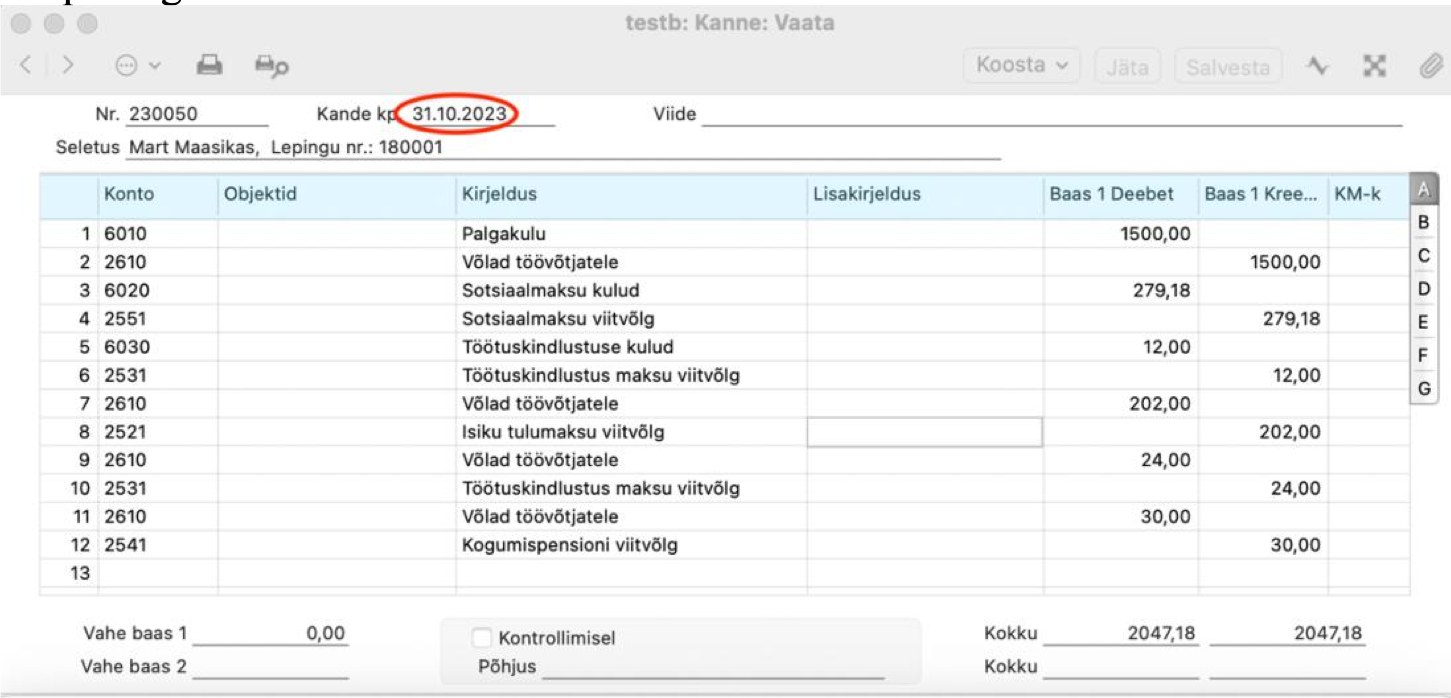Click the paperclip attachments icon

click(x=1431, y=66)
